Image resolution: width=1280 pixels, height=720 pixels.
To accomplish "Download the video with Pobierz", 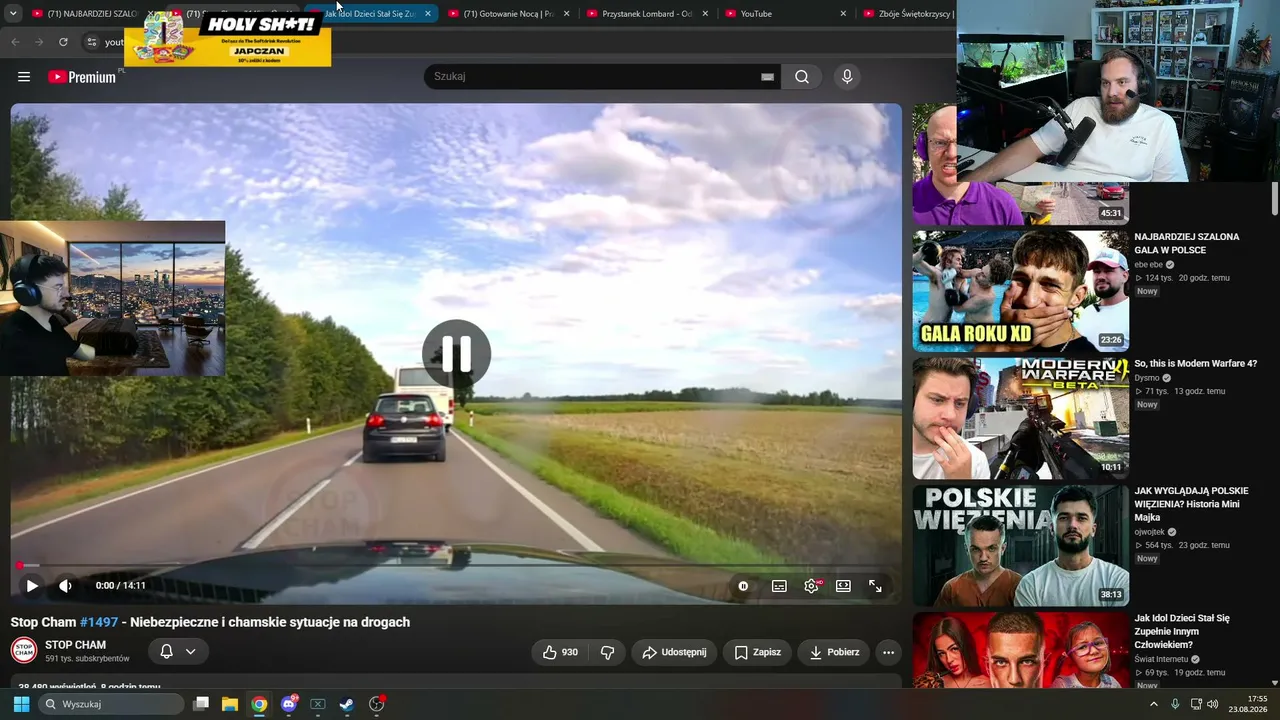I will tap(834, 652).
